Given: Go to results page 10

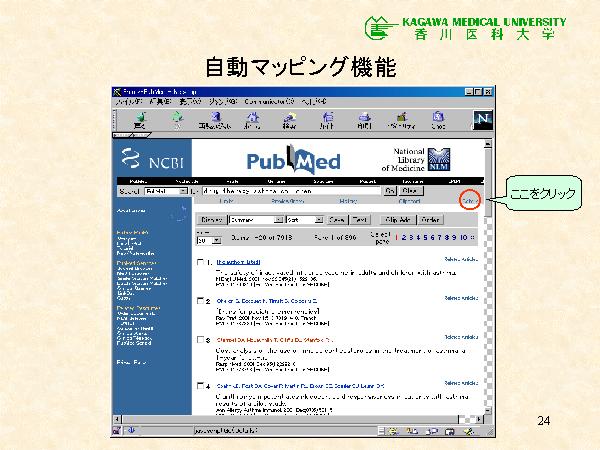Looking at the screenshot, I should (463, 238).
